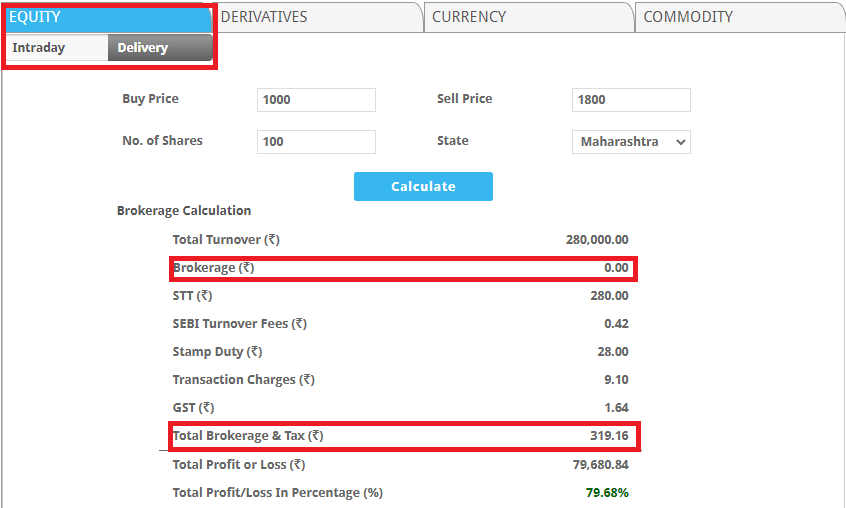Click the Total Brokerage & Tax value 319.16

pos(609,436)
